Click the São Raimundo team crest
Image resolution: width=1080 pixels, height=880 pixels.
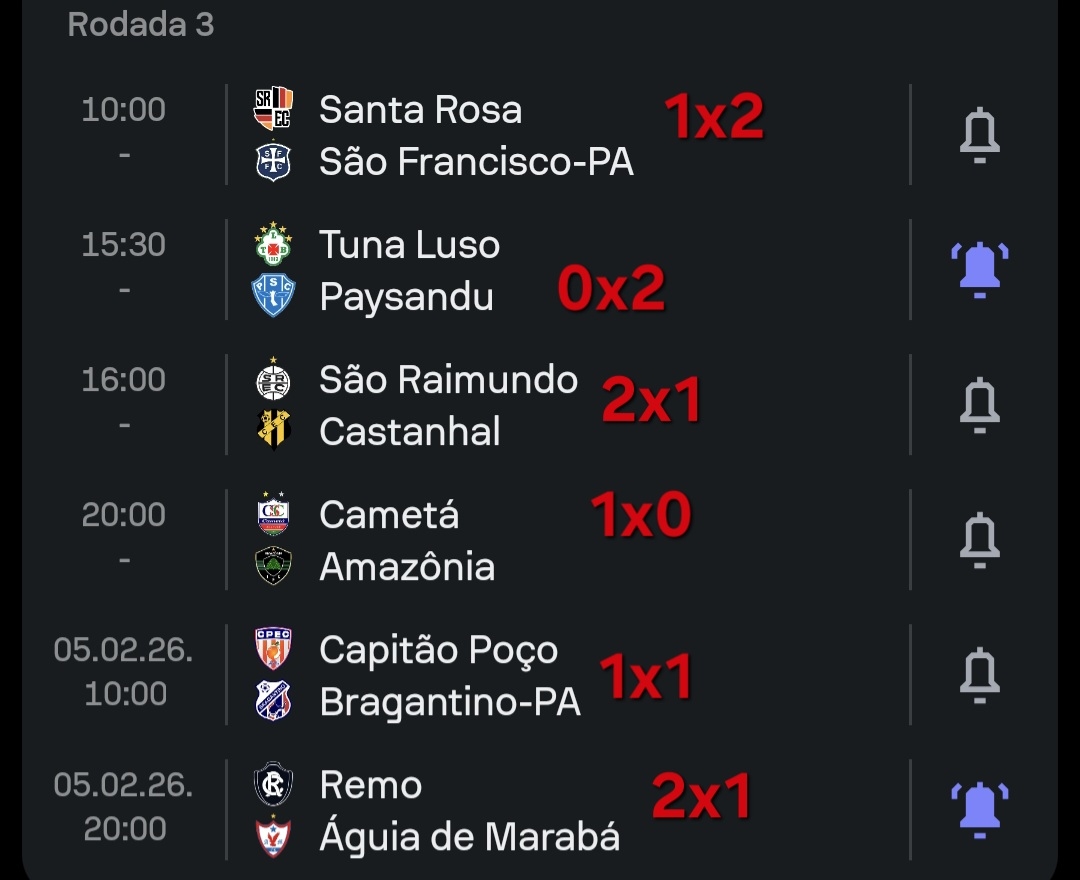(x=273, y=380)
